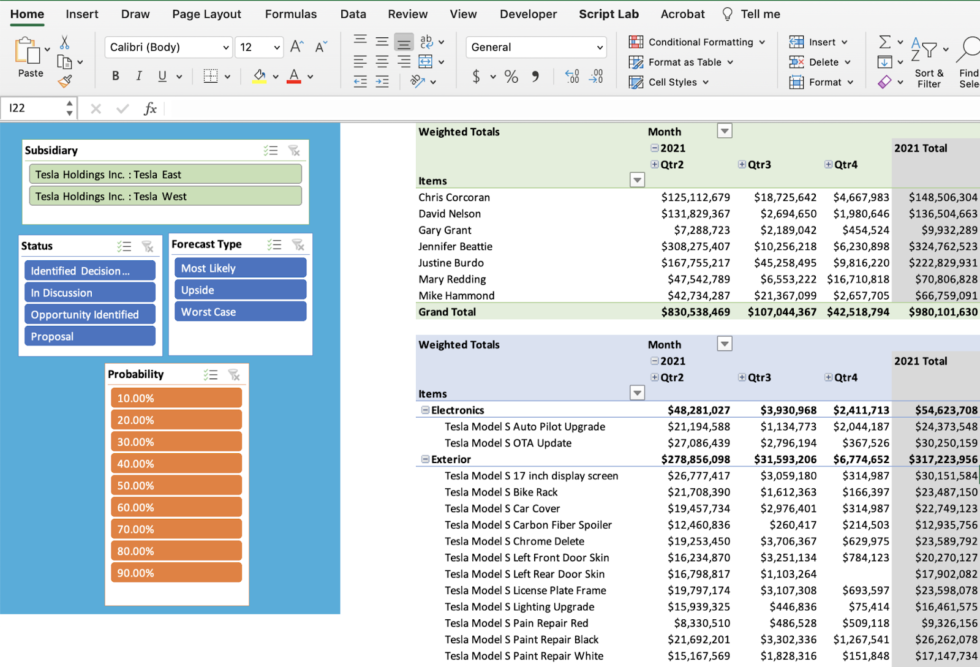Click the Cut scissors icon
This screenshot has width=980, height=667.
(x=64, y=43)
